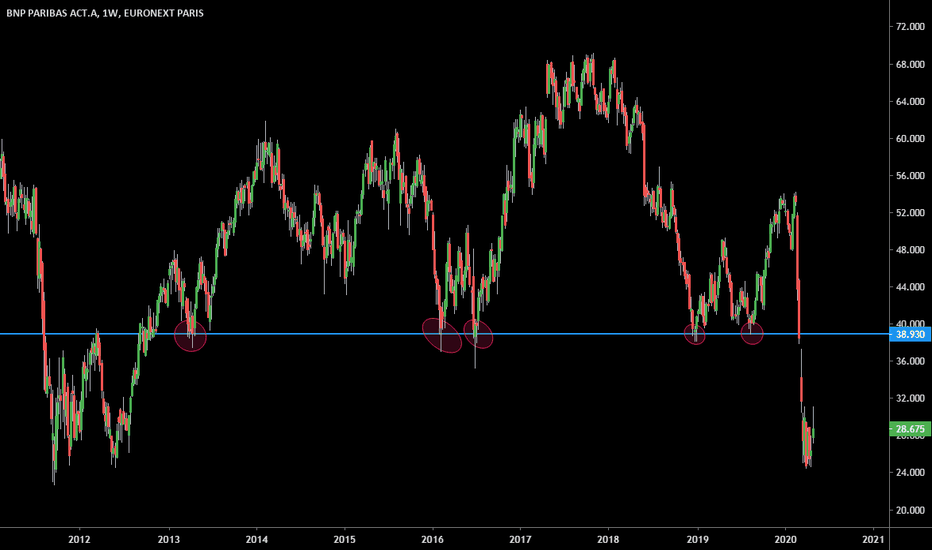Click the 2012 time axis label
Image resolution: width=932 pixels, height=550 pixels.
click(79, 539)
